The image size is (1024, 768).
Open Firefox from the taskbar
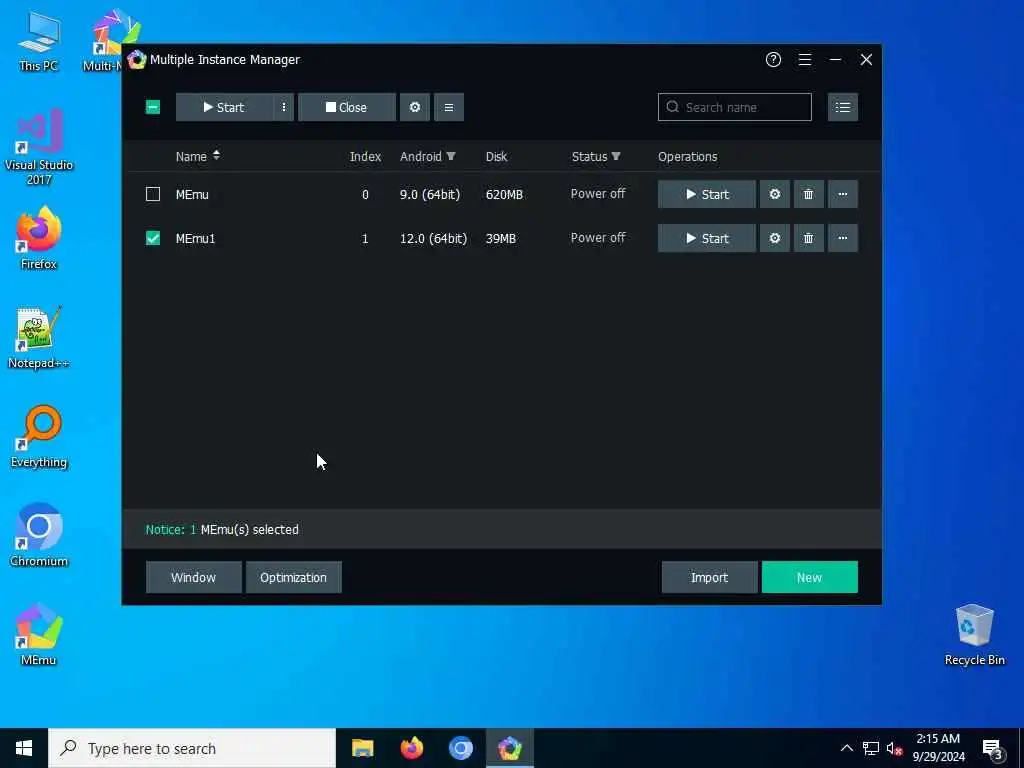[411, 748]
